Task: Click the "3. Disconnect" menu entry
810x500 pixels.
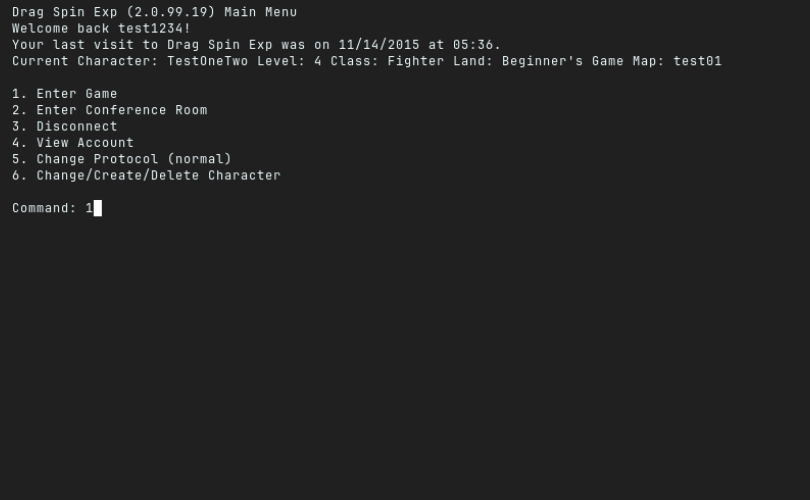Action: pyautogui.click(x=65, y=127)
